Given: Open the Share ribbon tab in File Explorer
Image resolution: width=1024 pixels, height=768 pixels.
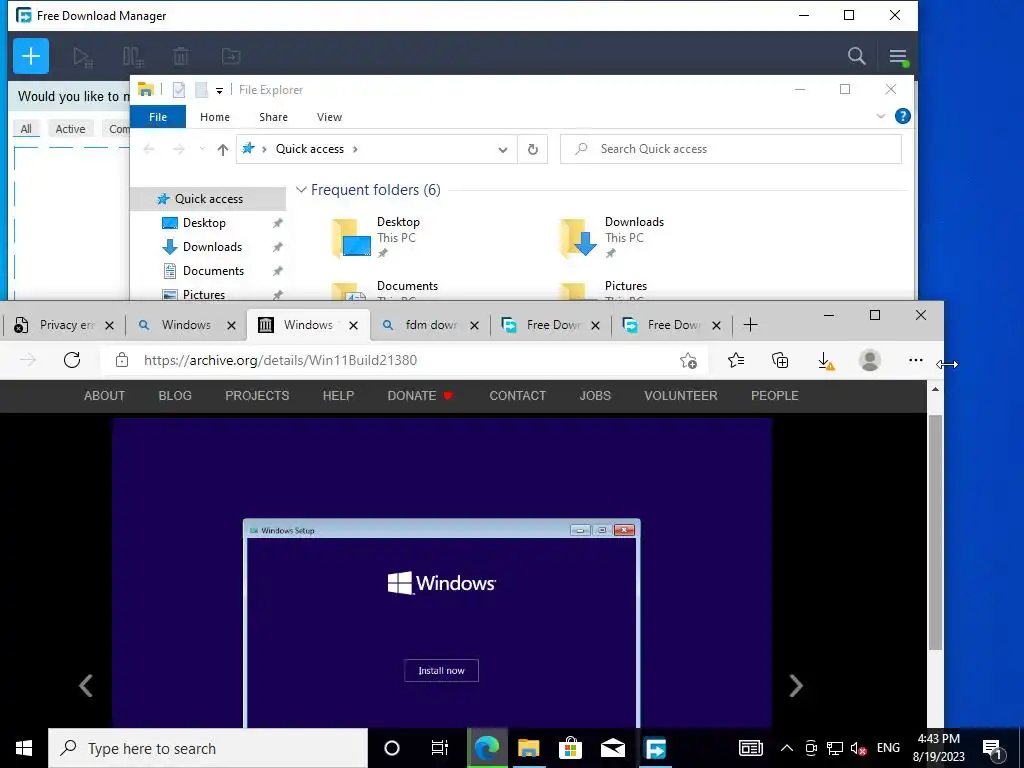Looking at the screenshot, I should pyautogui.click(x=273, y=117).
